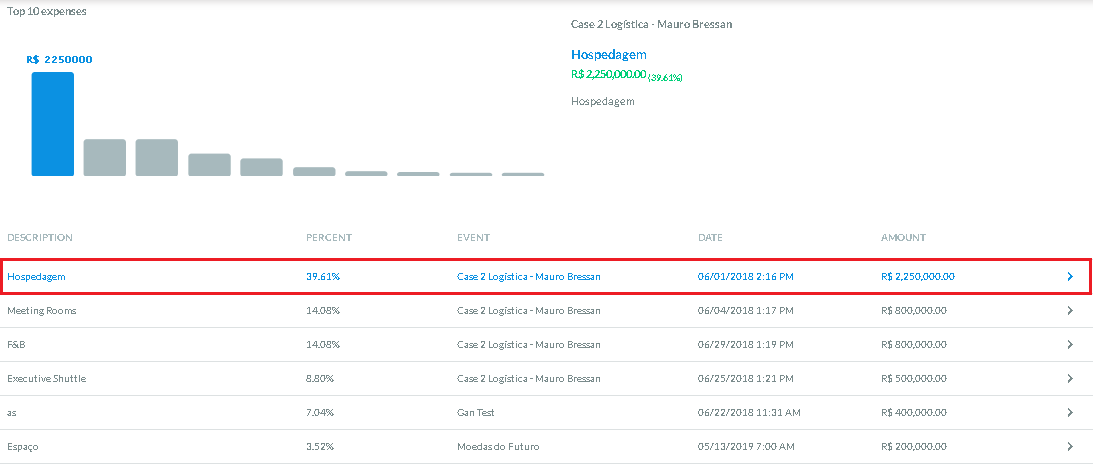Click the blue Hospedagem heading in detail panel

point(609,54)
